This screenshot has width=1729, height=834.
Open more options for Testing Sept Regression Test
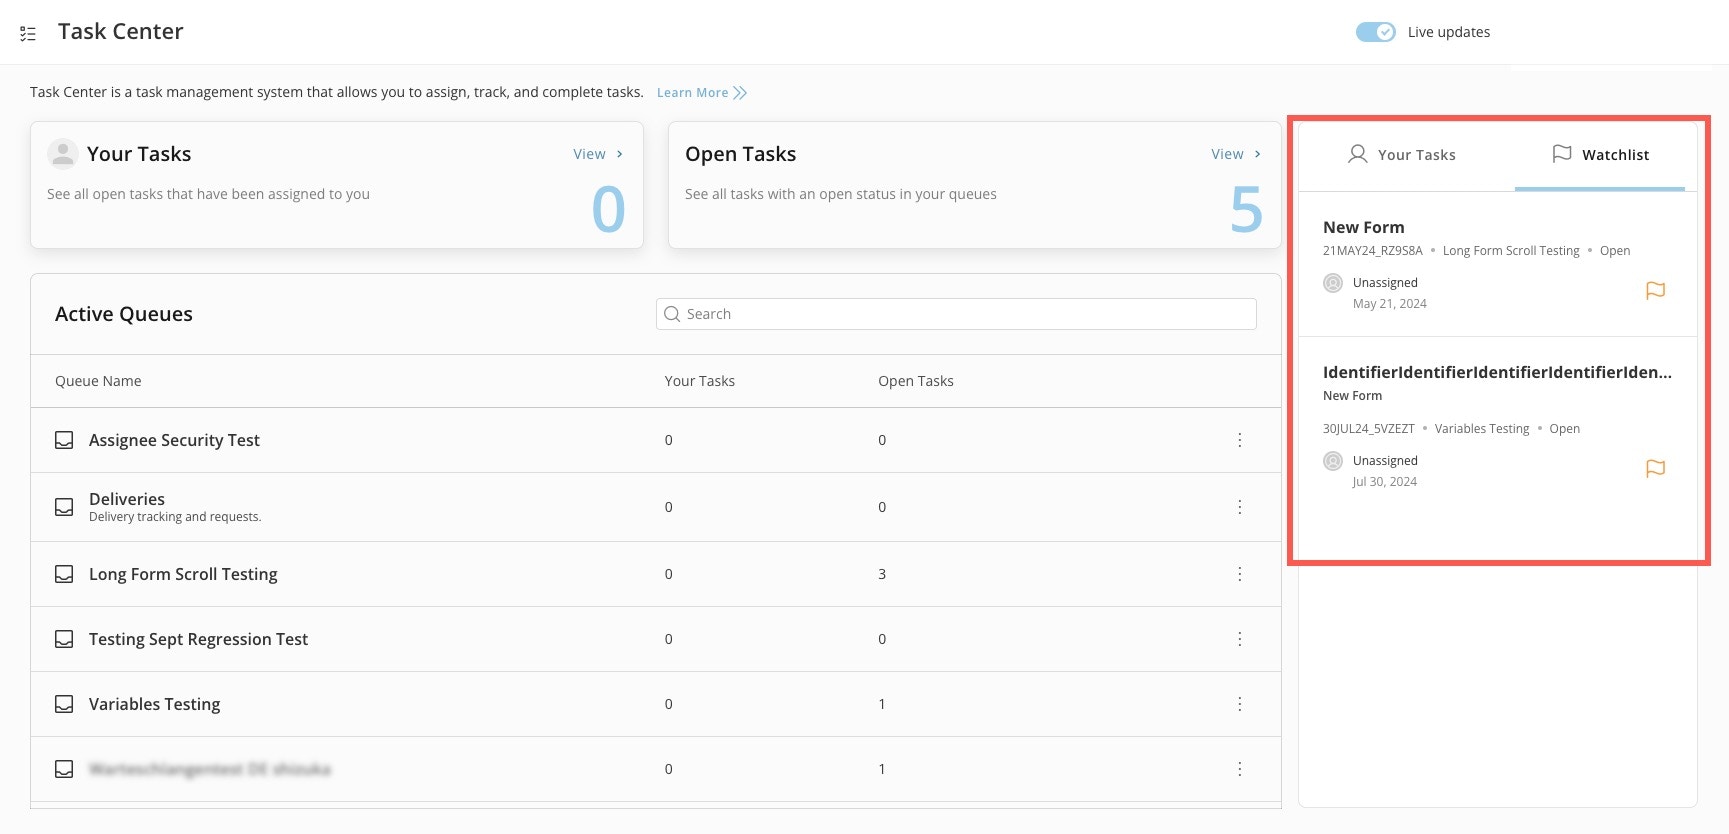[x=1240, y=639]
